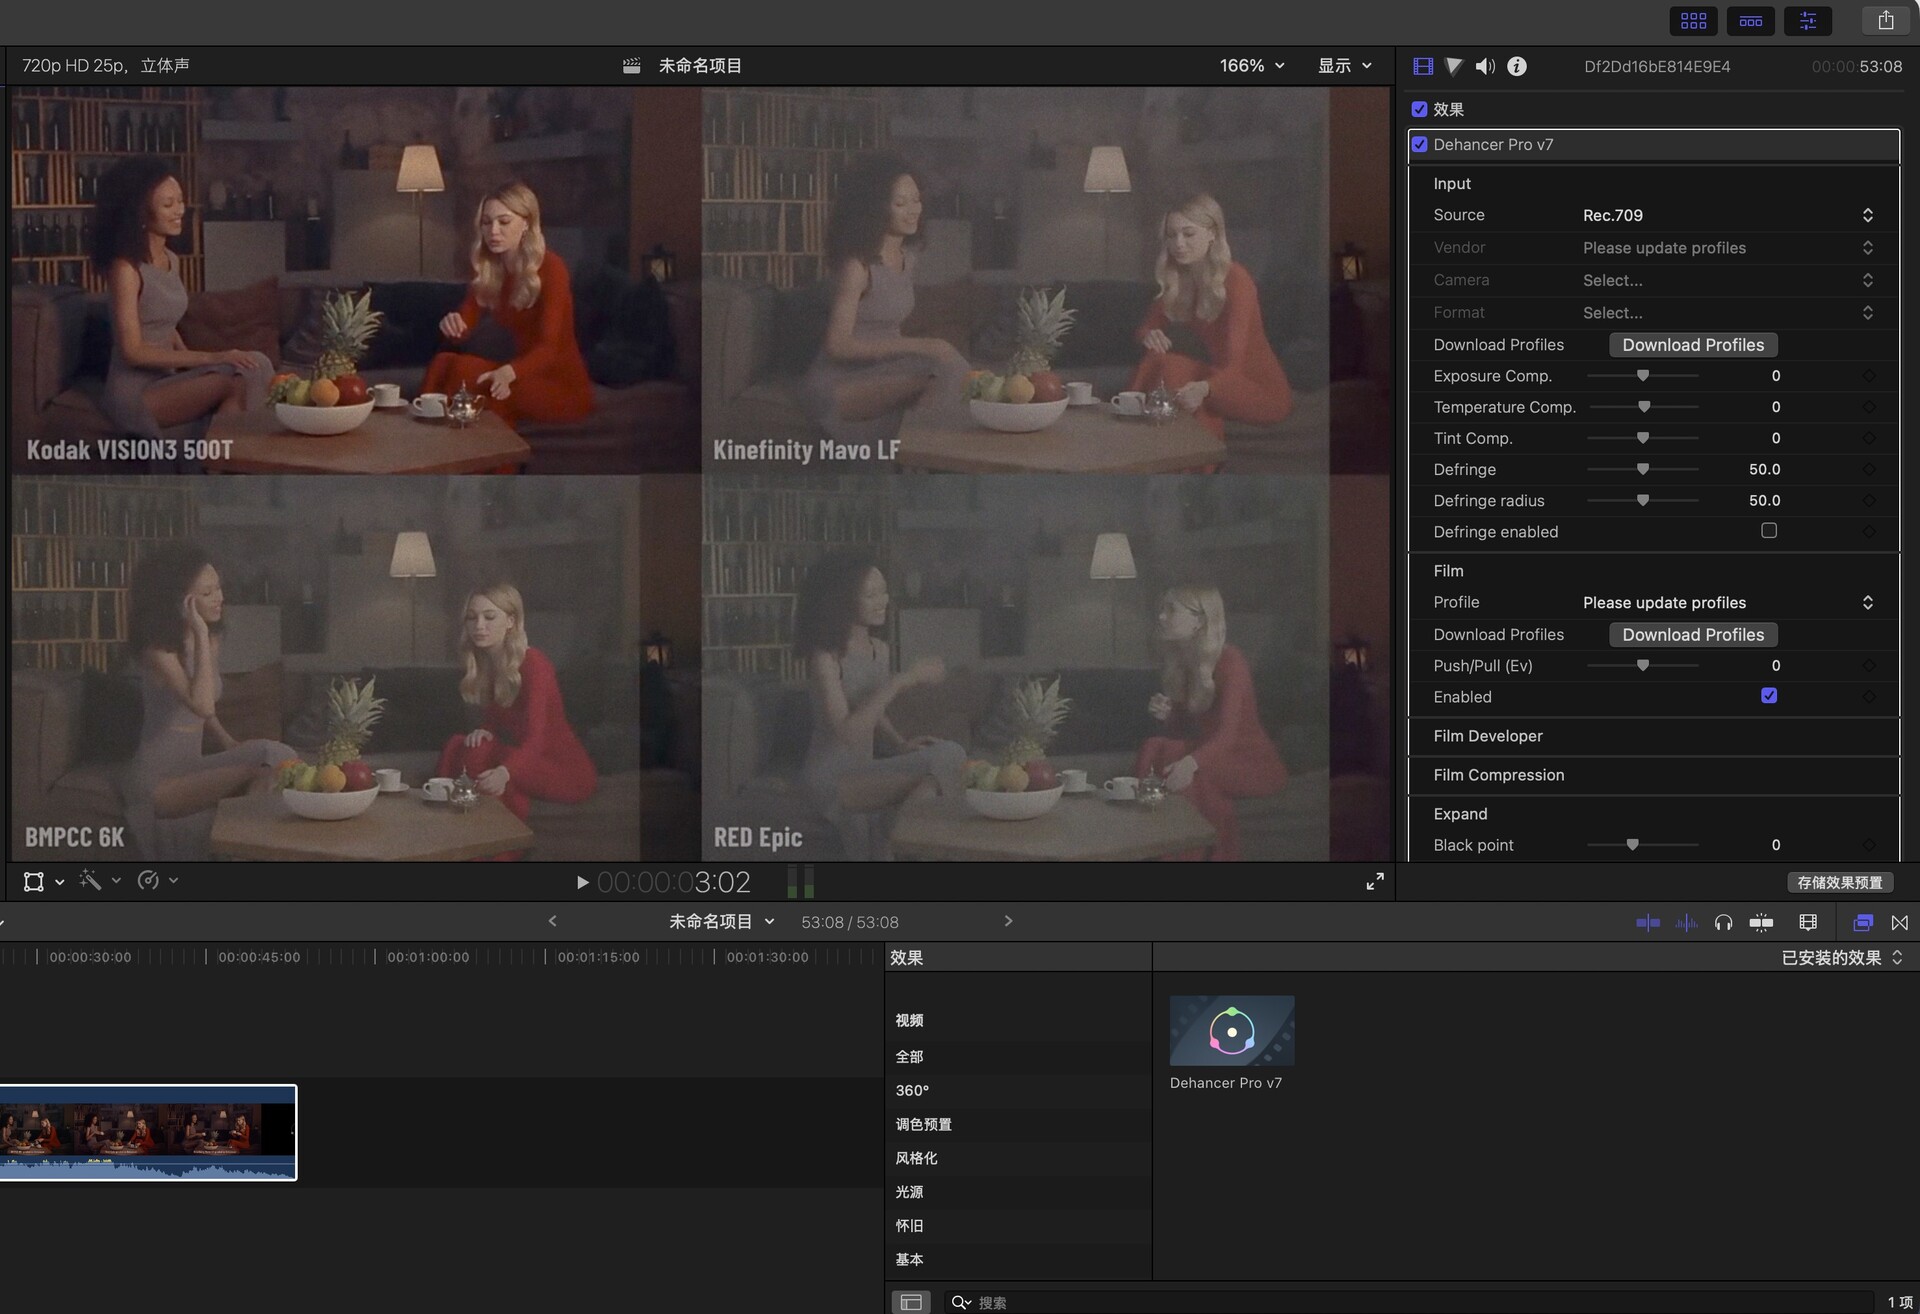
Task: Disable the Dehancer Pro v7 effect checkbox
Action: 1419,144
